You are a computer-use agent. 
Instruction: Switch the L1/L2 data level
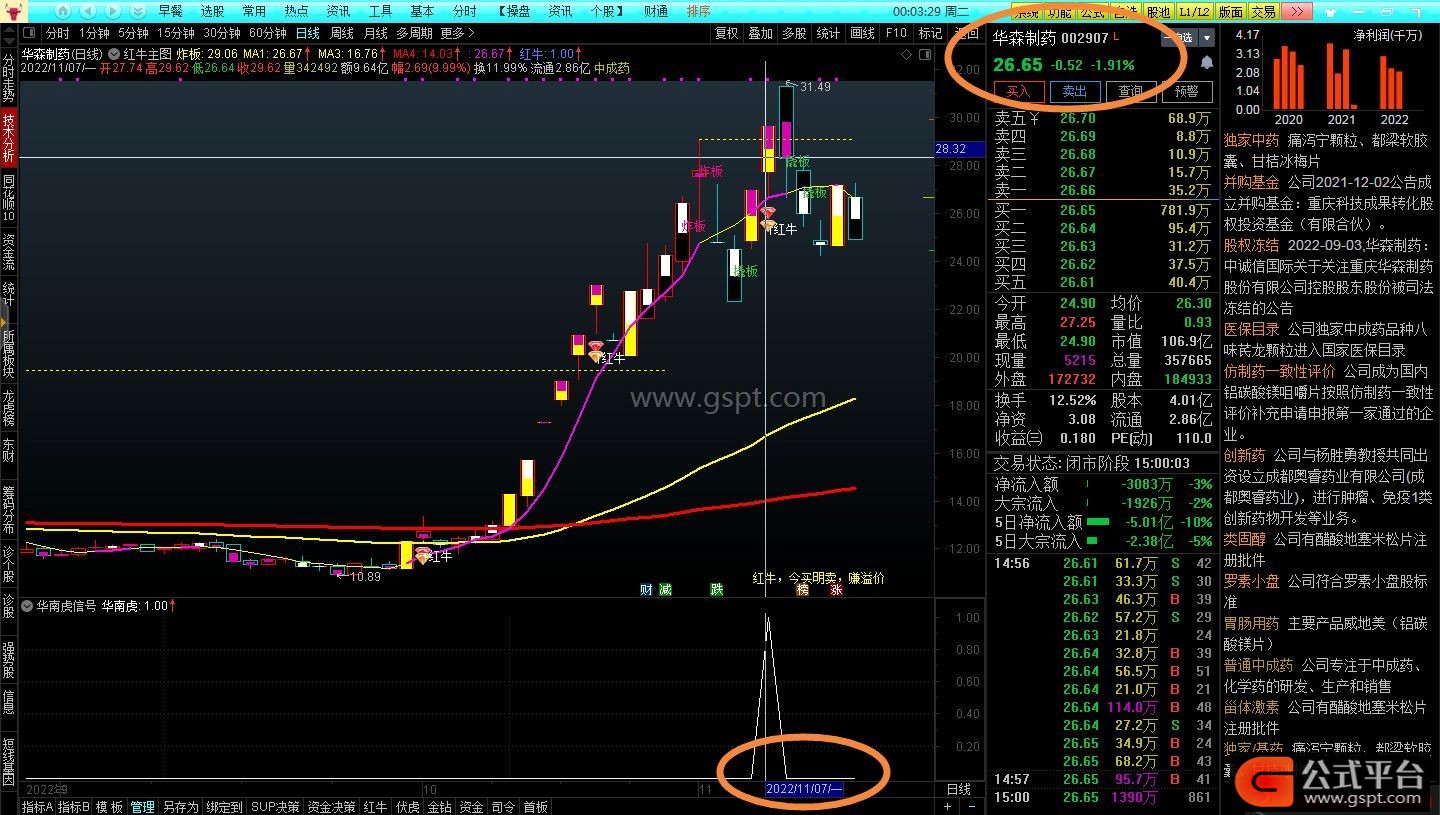pyautogui.click(x=1194, y=12)
